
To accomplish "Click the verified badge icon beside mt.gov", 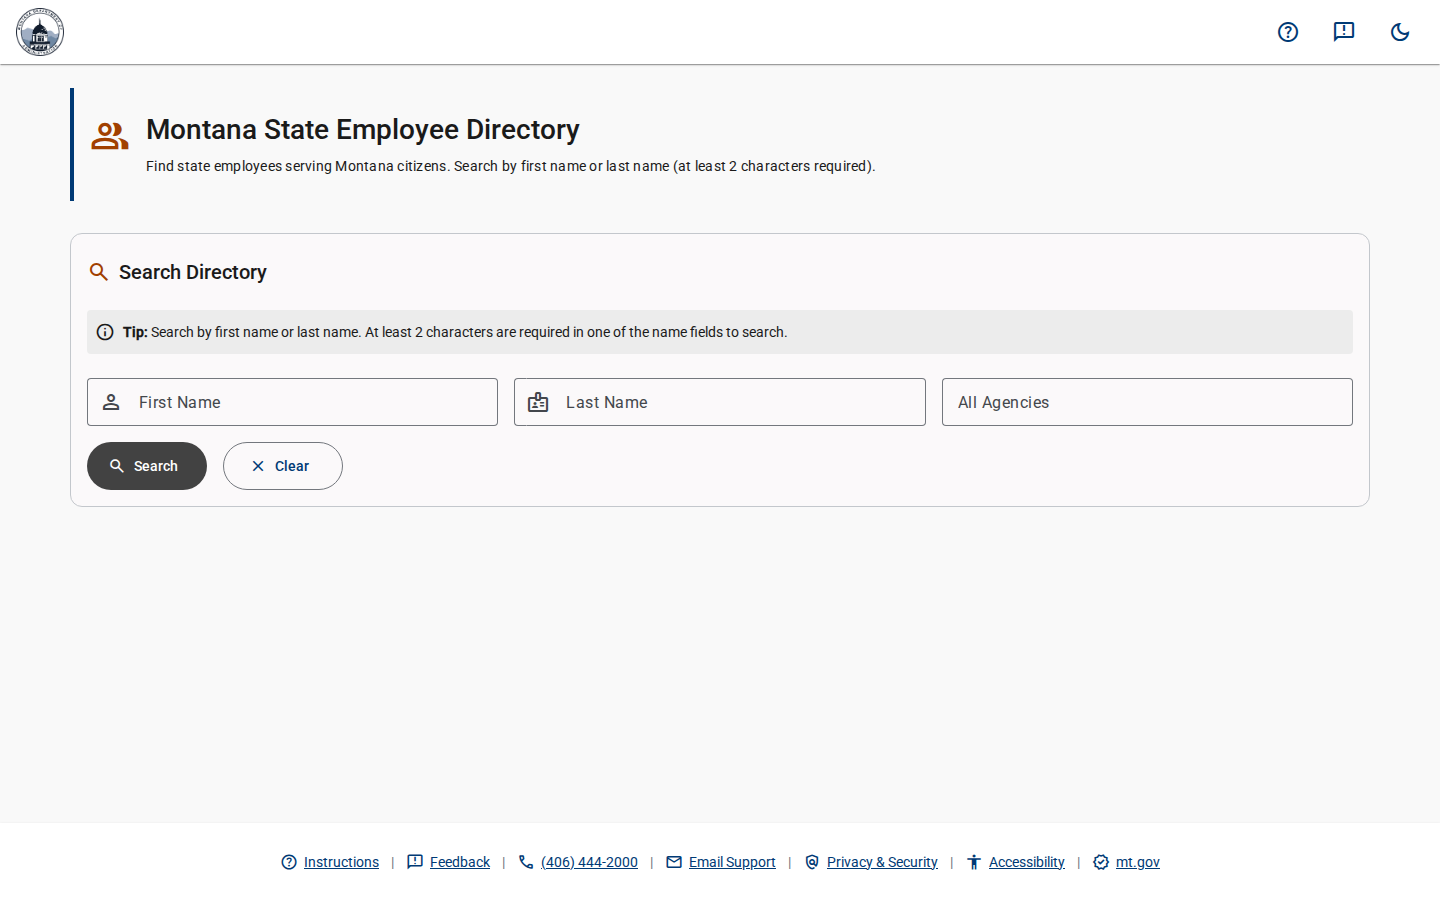I will coord(1101,862).
